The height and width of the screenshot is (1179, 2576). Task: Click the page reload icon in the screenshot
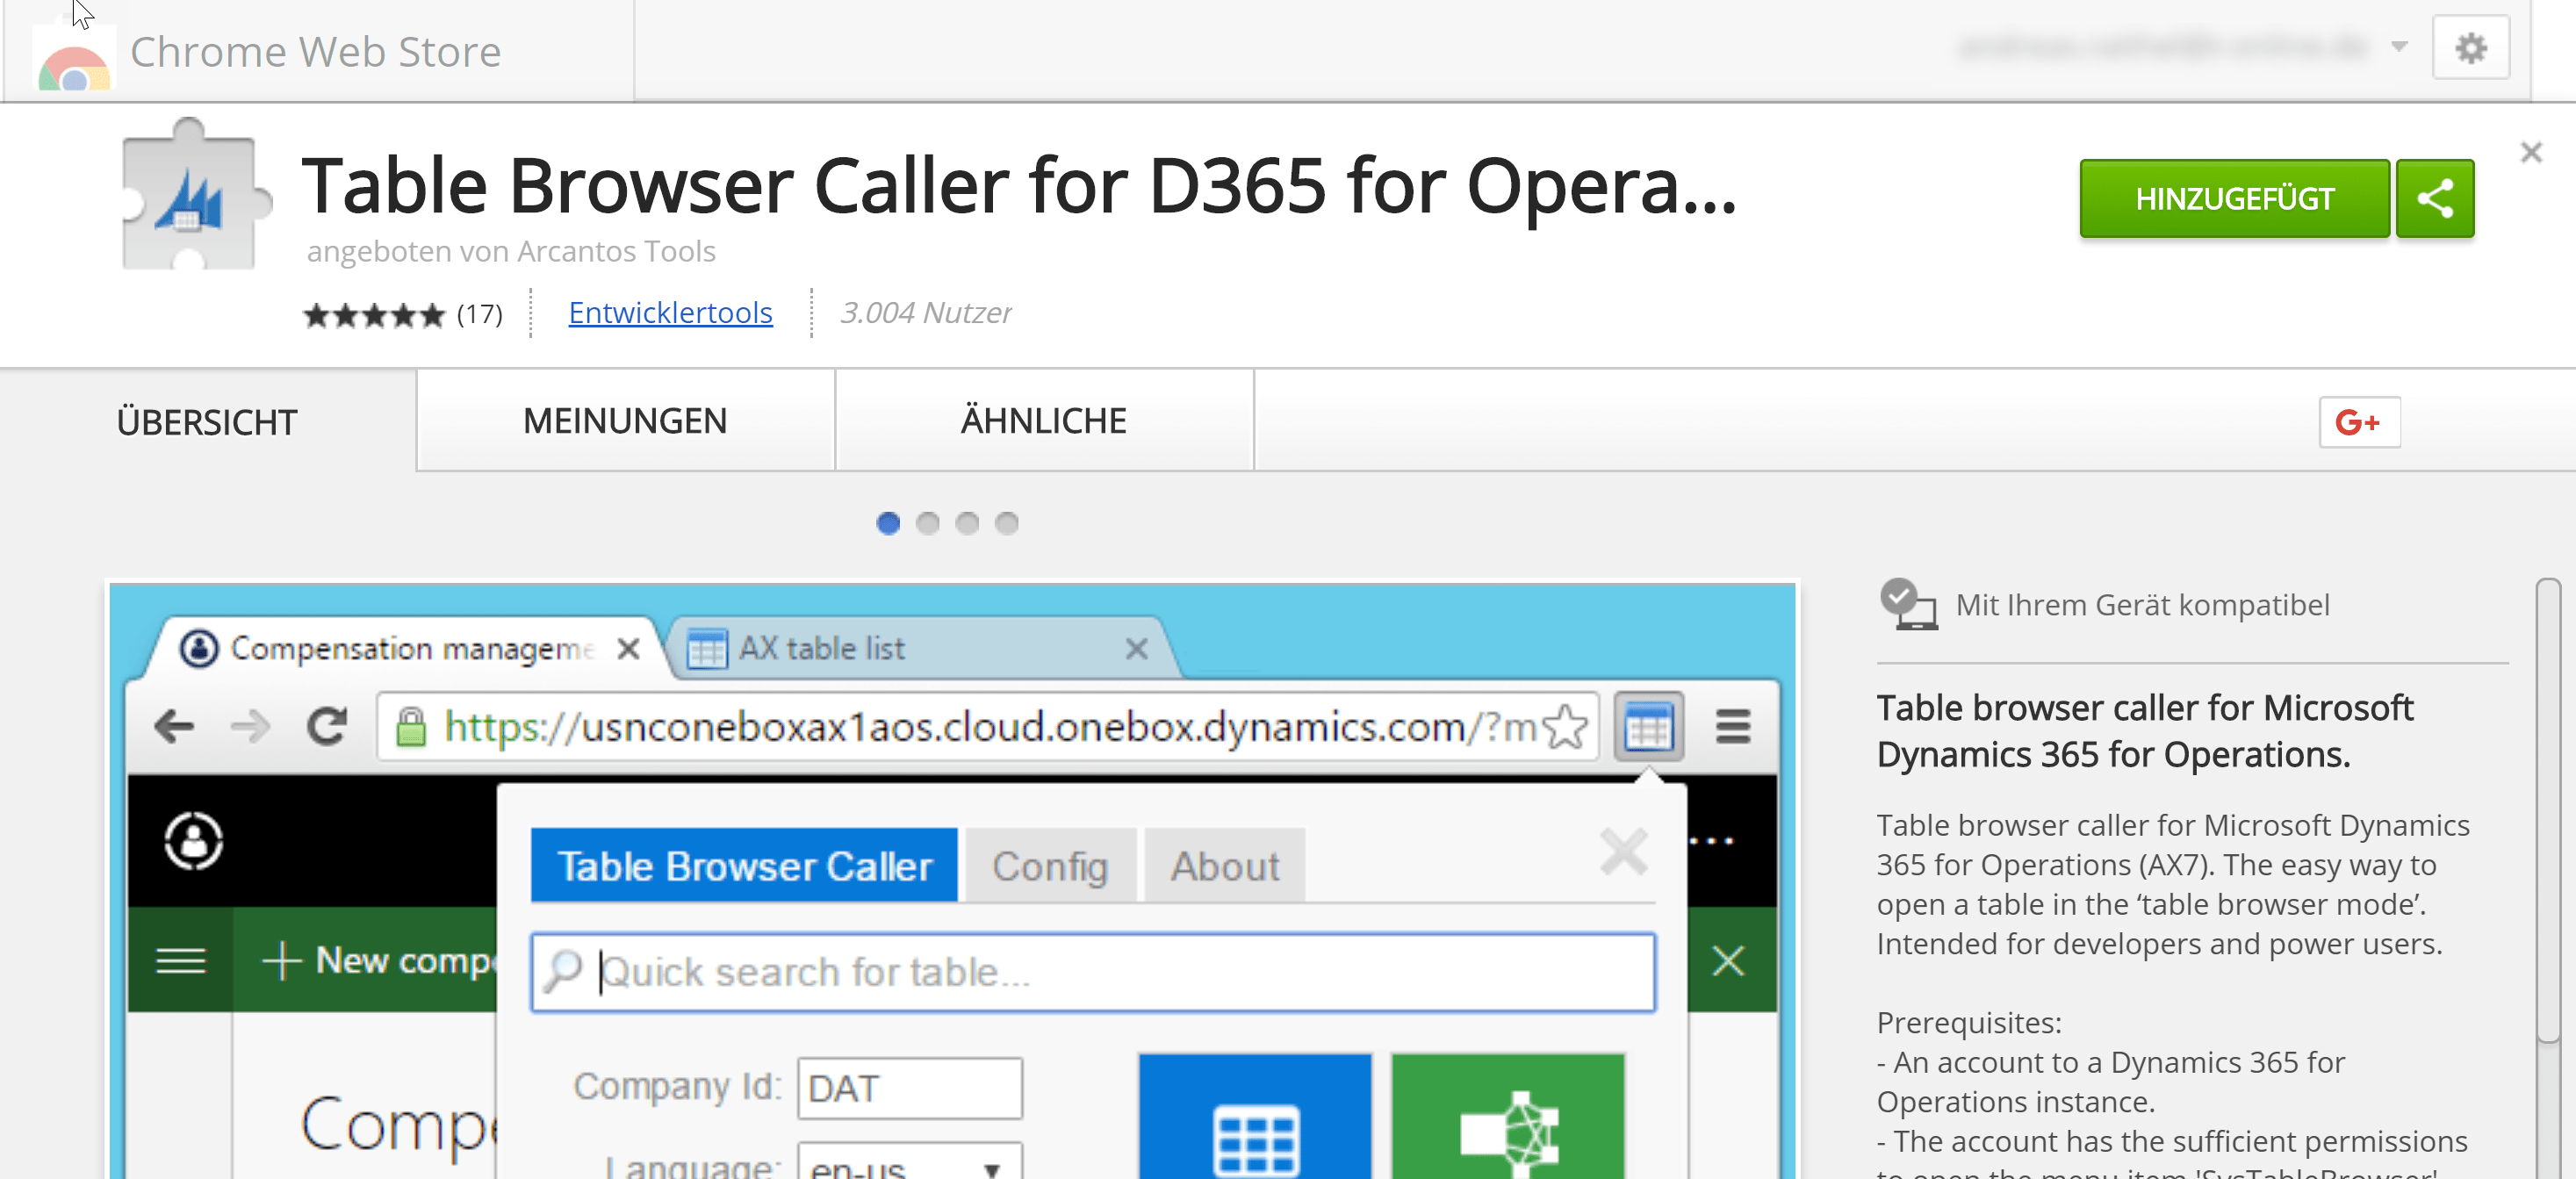(x=327, y=727)
